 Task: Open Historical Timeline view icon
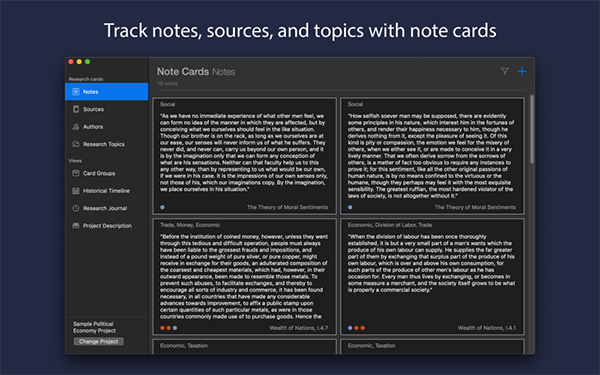(76, 191)
